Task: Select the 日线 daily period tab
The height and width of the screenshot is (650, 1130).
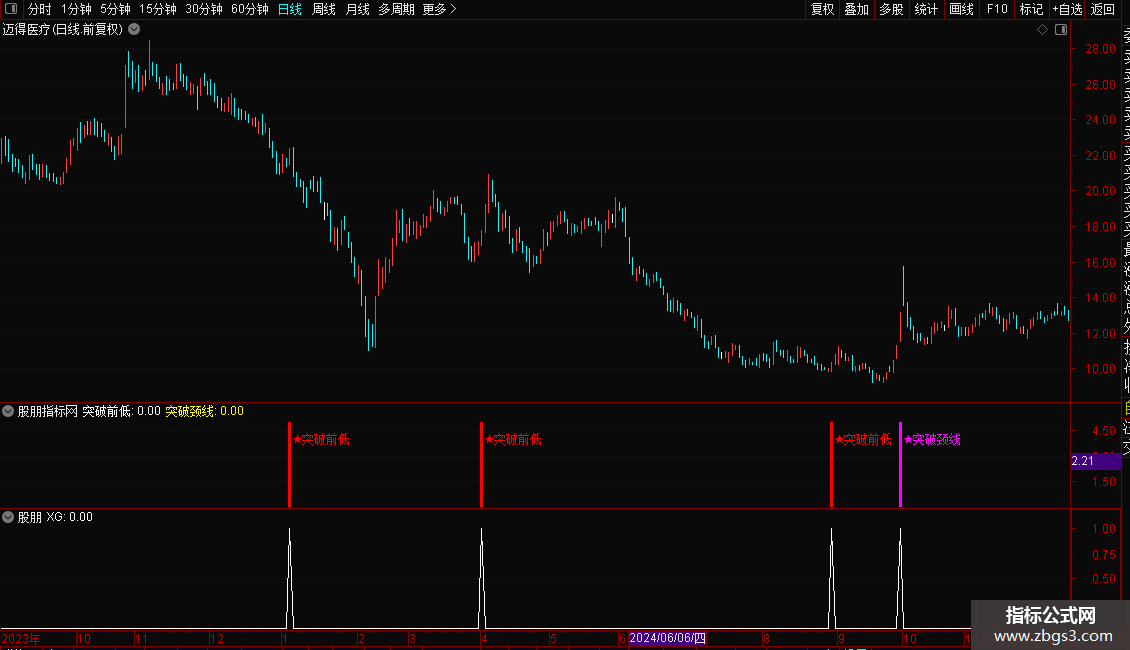Action: 290,9
